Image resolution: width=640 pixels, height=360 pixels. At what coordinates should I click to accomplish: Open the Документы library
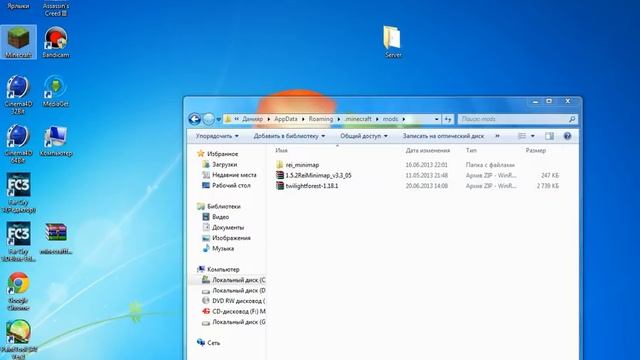point(228,227)
